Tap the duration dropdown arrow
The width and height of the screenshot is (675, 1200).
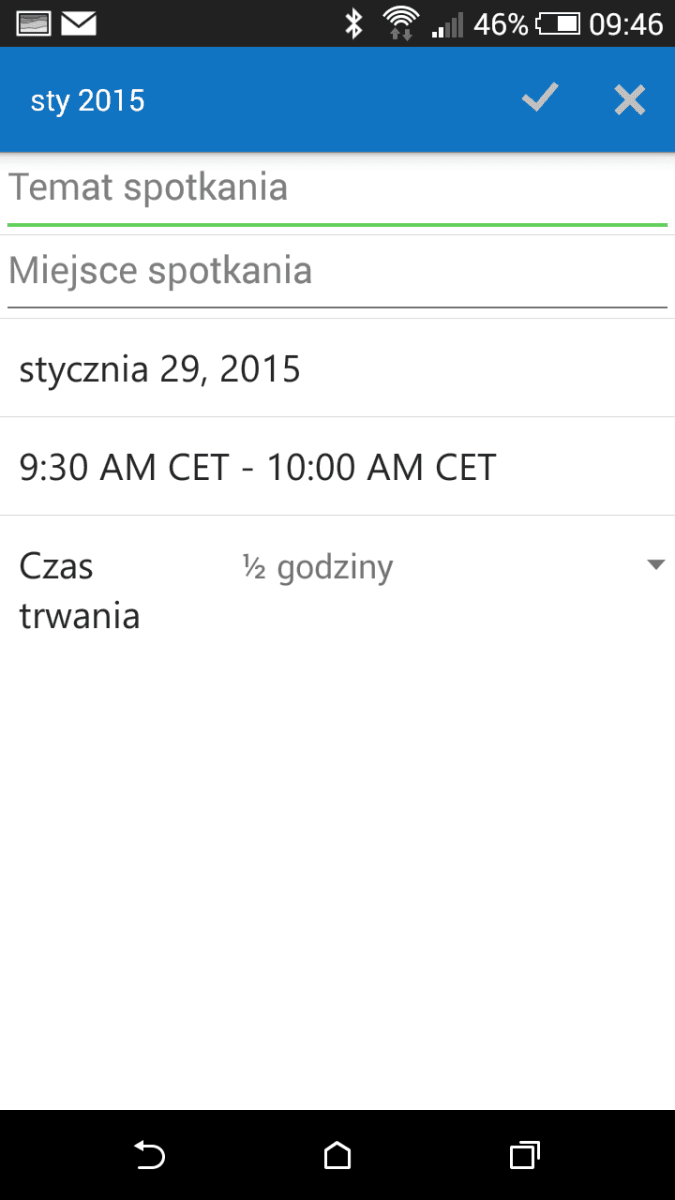(x=656, y=565)
